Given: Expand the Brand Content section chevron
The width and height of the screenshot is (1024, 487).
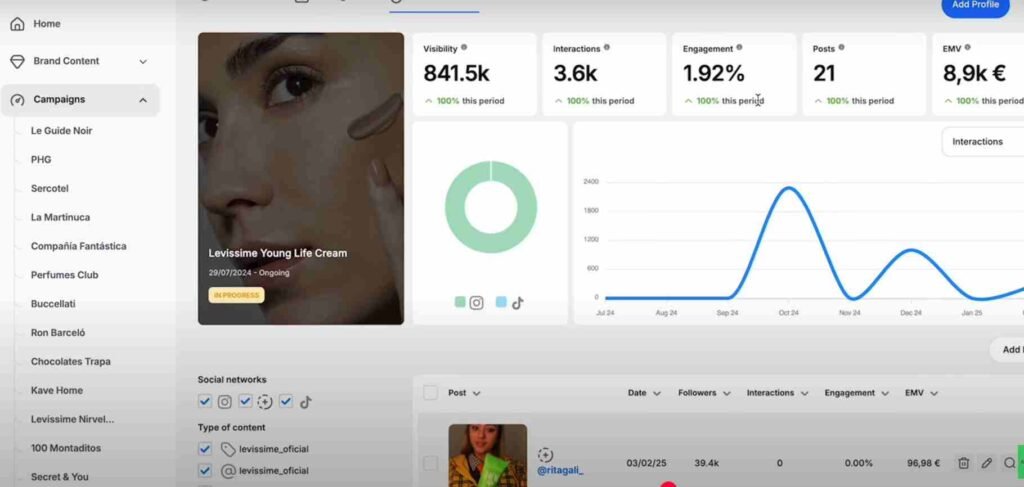Looking at the screenshot, I should (x=143, y=61).
